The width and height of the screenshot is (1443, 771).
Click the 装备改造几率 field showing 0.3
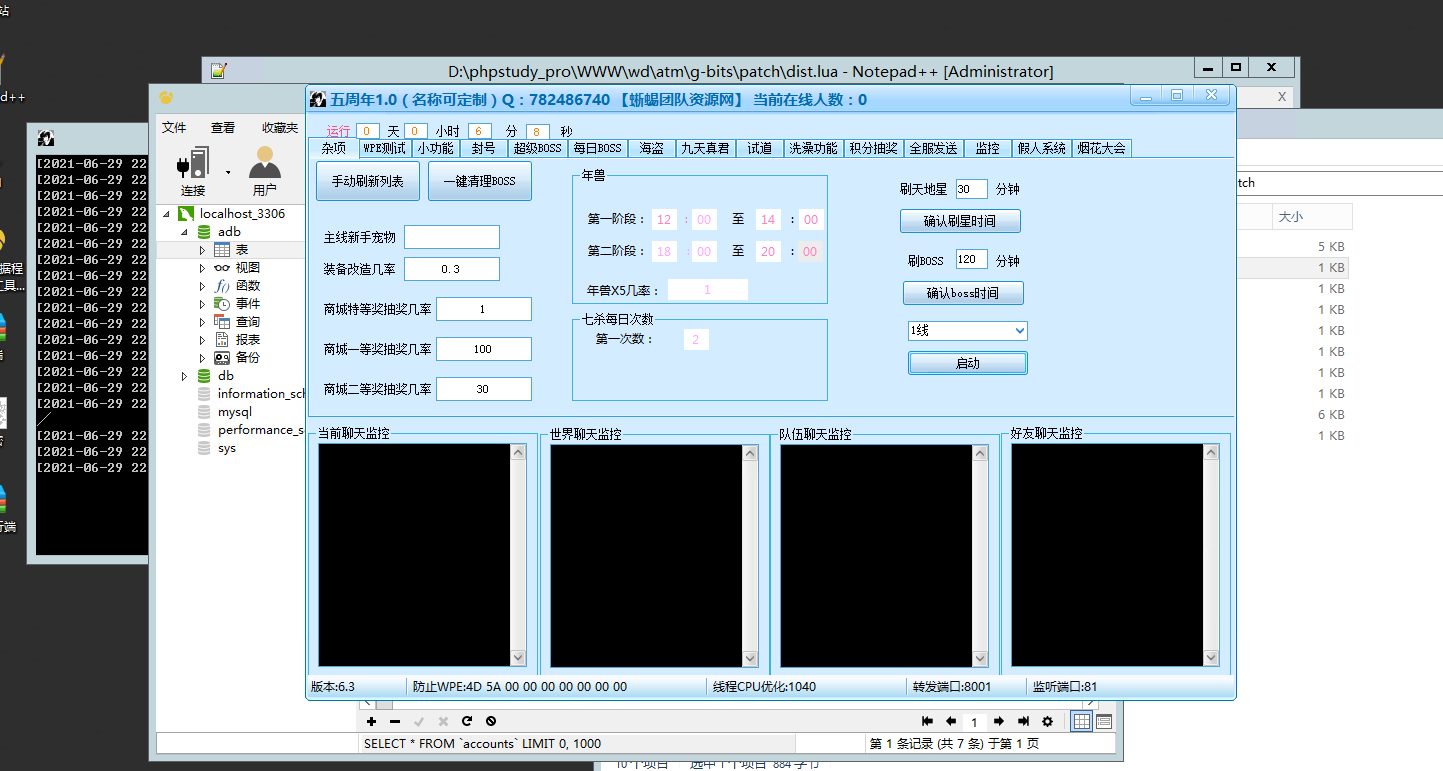point(452,269)
